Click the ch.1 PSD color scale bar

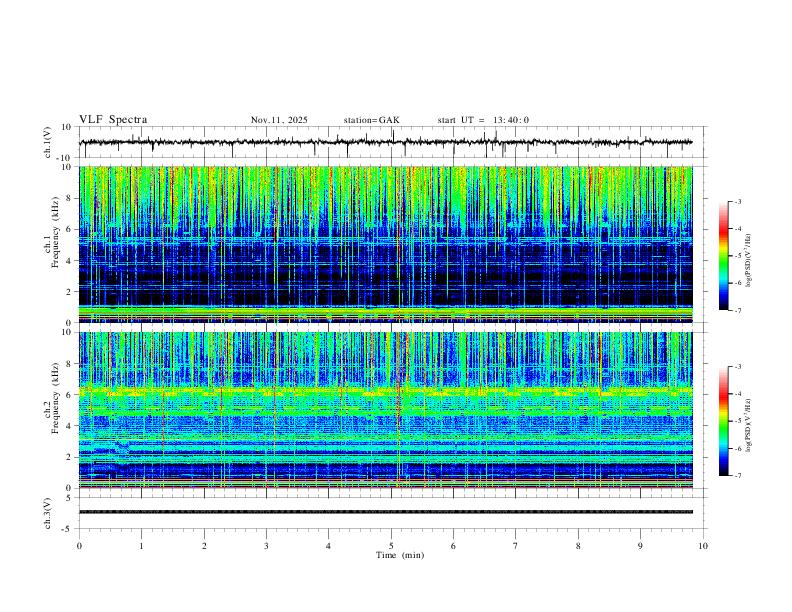(x=724, y=256)
